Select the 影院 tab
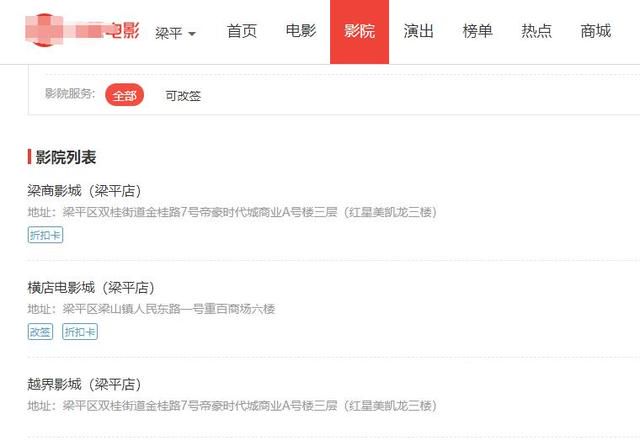640x446 pixels. tap(359, 32)
